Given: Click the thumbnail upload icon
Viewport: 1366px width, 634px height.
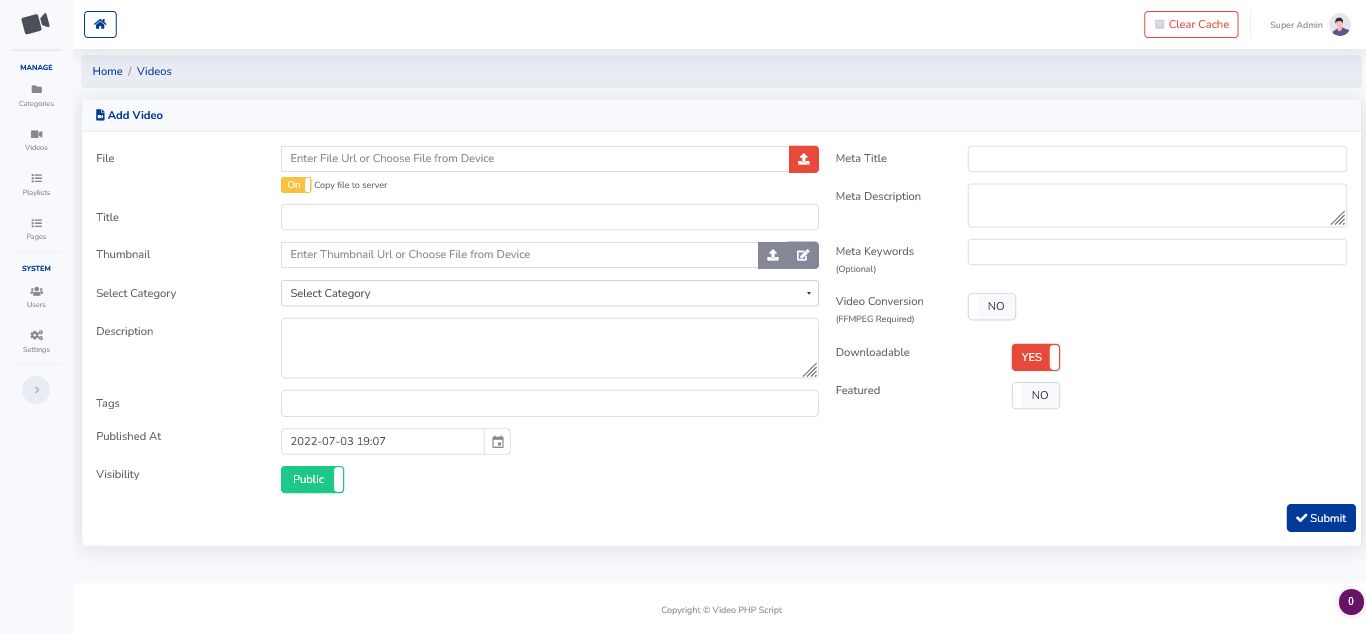Looking at the screenshot, I should click(x=773, y=255).
